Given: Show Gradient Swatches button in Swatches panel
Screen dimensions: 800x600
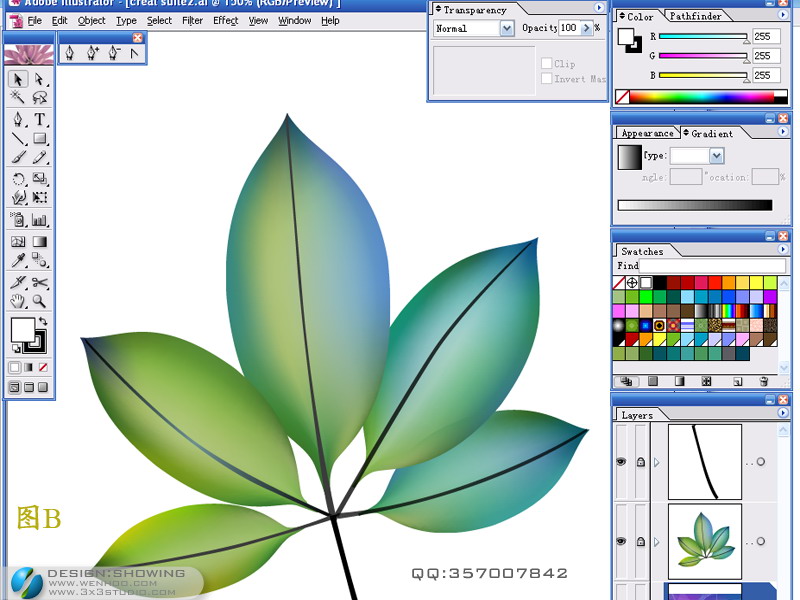Looking at the screenshot, I should (679, 381).
